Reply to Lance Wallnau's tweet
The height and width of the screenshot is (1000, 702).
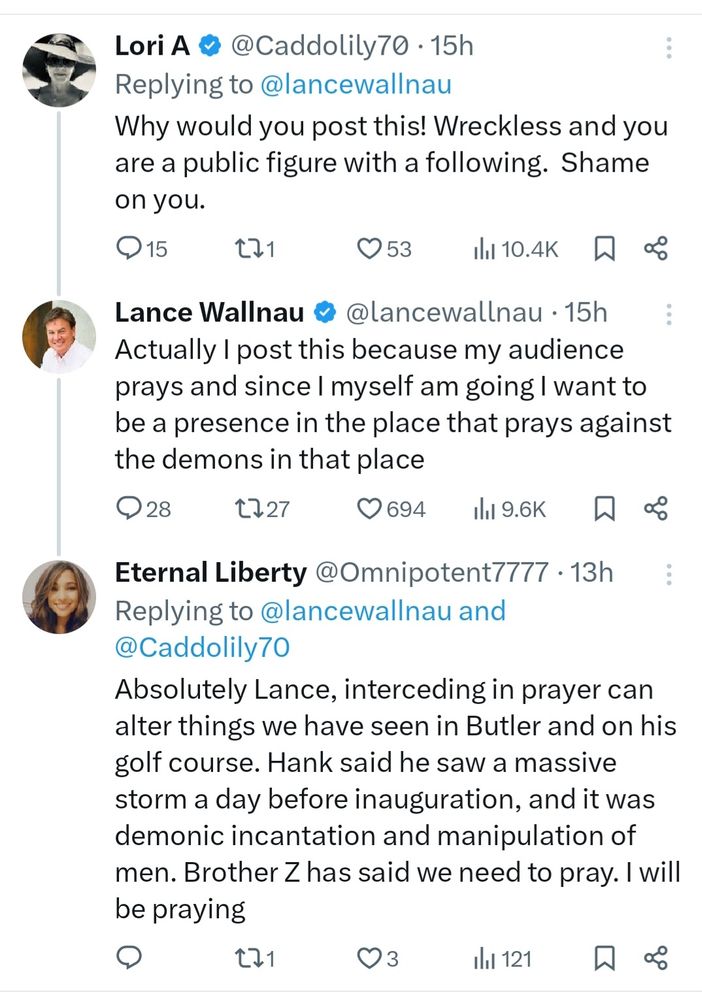(130, 509)
